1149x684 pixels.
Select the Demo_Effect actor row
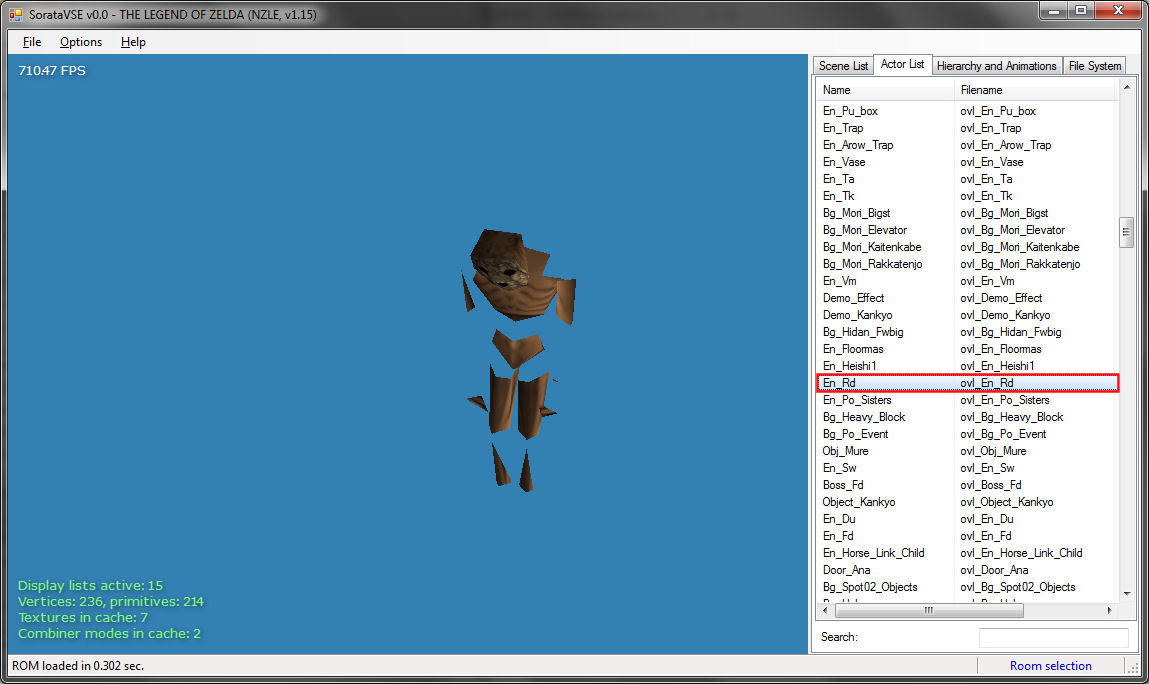[x=967, y=298]
